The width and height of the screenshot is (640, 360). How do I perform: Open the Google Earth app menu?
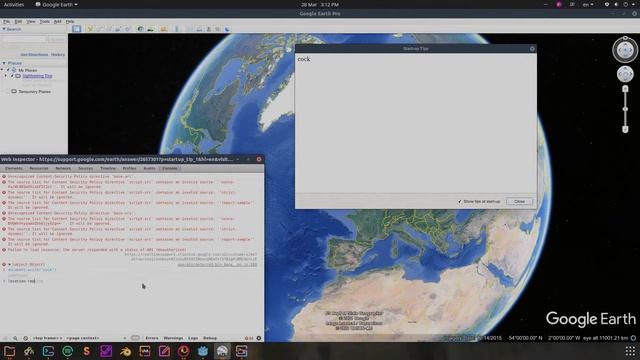(x=56, y=4)
